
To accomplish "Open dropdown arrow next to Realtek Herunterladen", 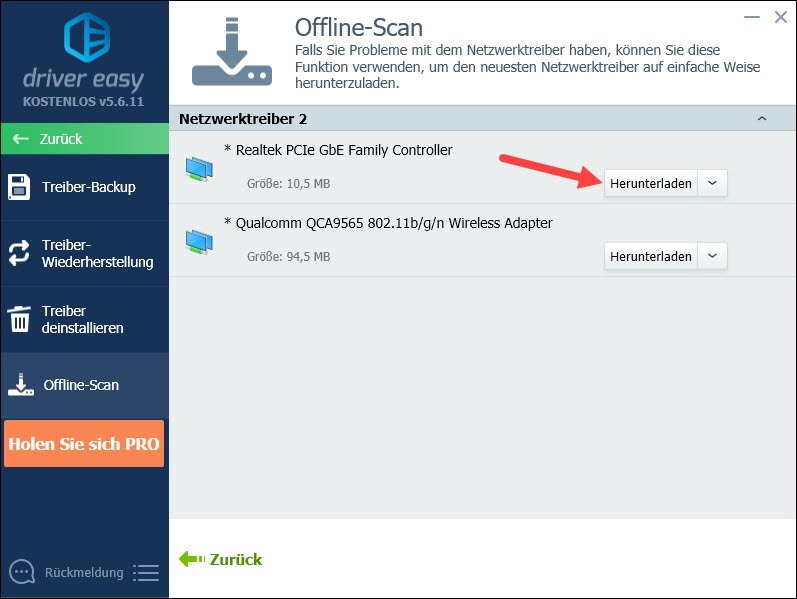I will pos(712,183).
